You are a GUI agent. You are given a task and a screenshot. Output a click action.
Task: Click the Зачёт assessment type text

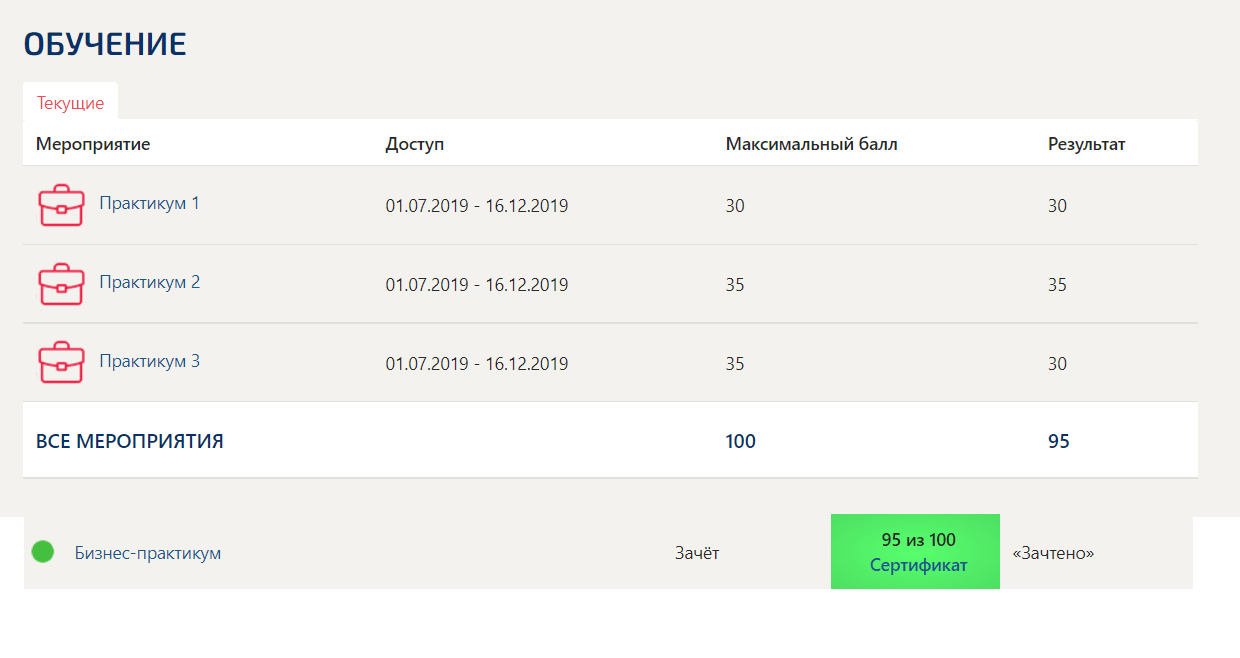[x=697, y=553]
